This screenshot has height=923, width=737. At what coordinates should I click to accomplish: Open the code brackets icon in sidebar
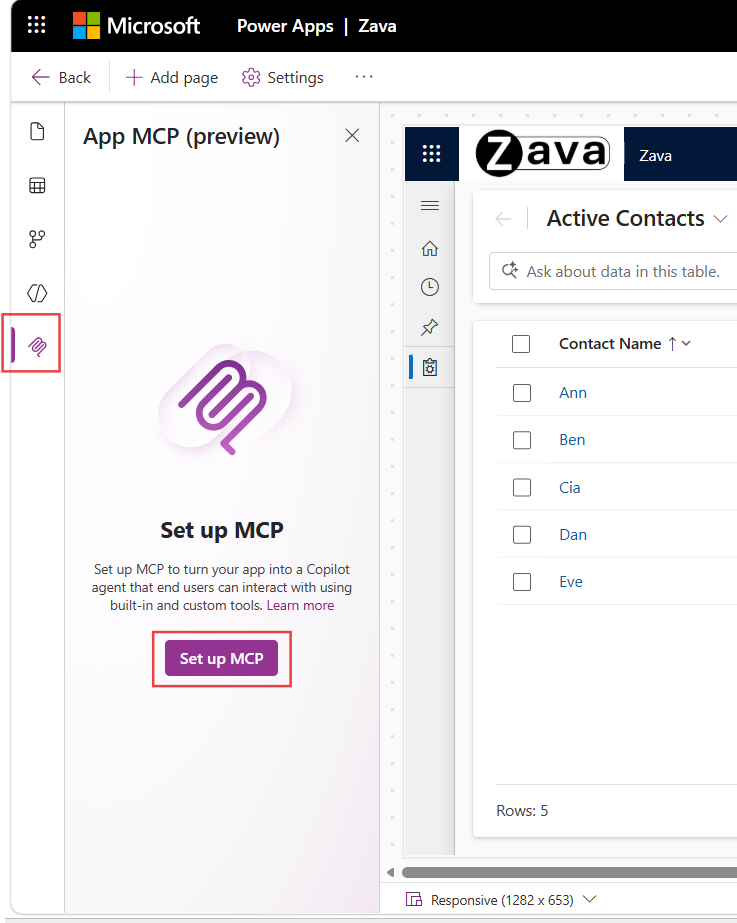pos(37,293)
